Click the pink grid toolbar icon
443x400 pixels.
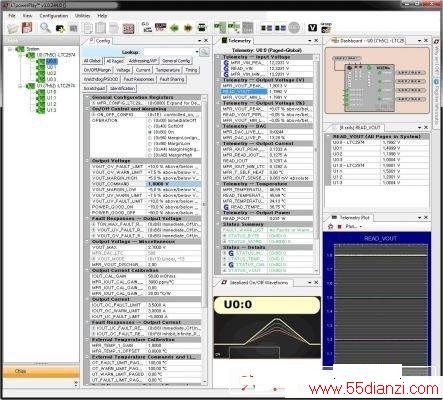(129, 28)
